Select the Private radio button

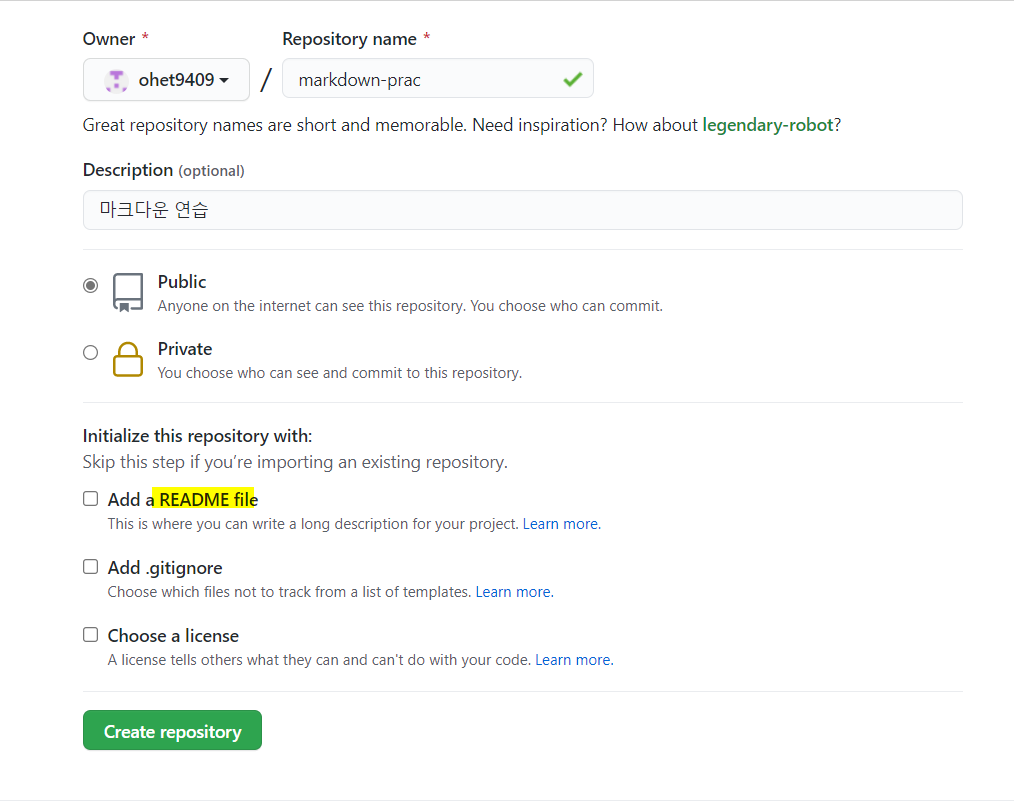pyautogui.click(x=91, y=352)
